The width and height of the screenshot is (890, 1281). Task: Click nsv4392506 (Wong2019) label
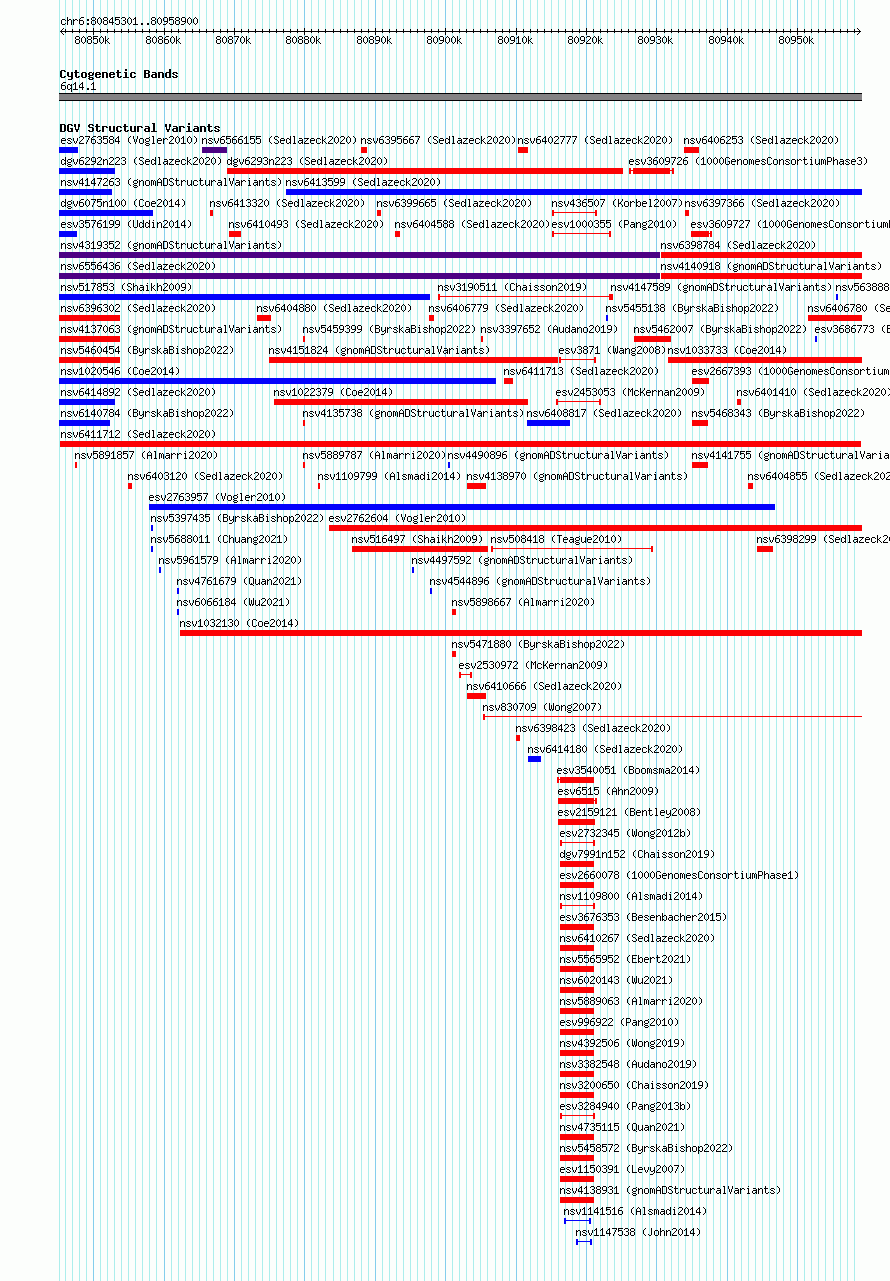click(x=623, y=1043)
